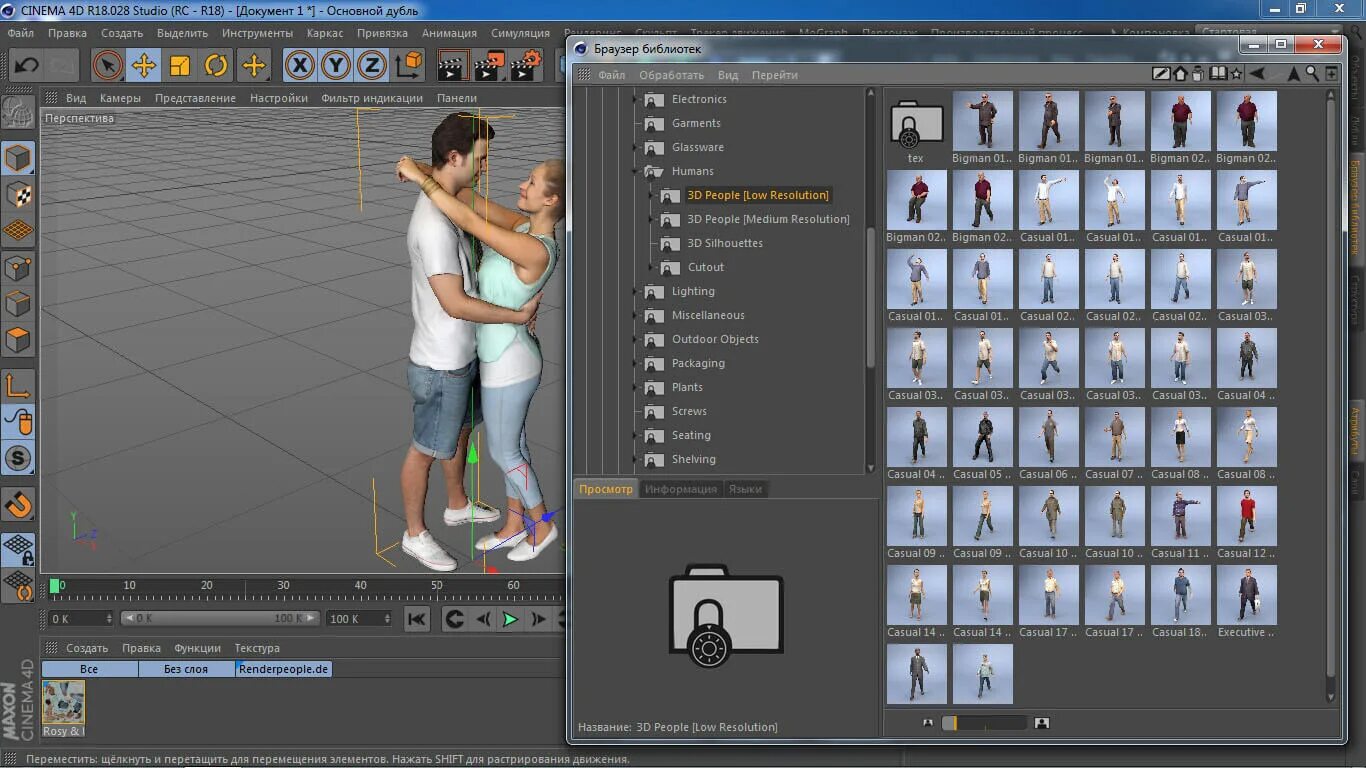
Task: Switch to the Информация tab
Action: (680, 489)
